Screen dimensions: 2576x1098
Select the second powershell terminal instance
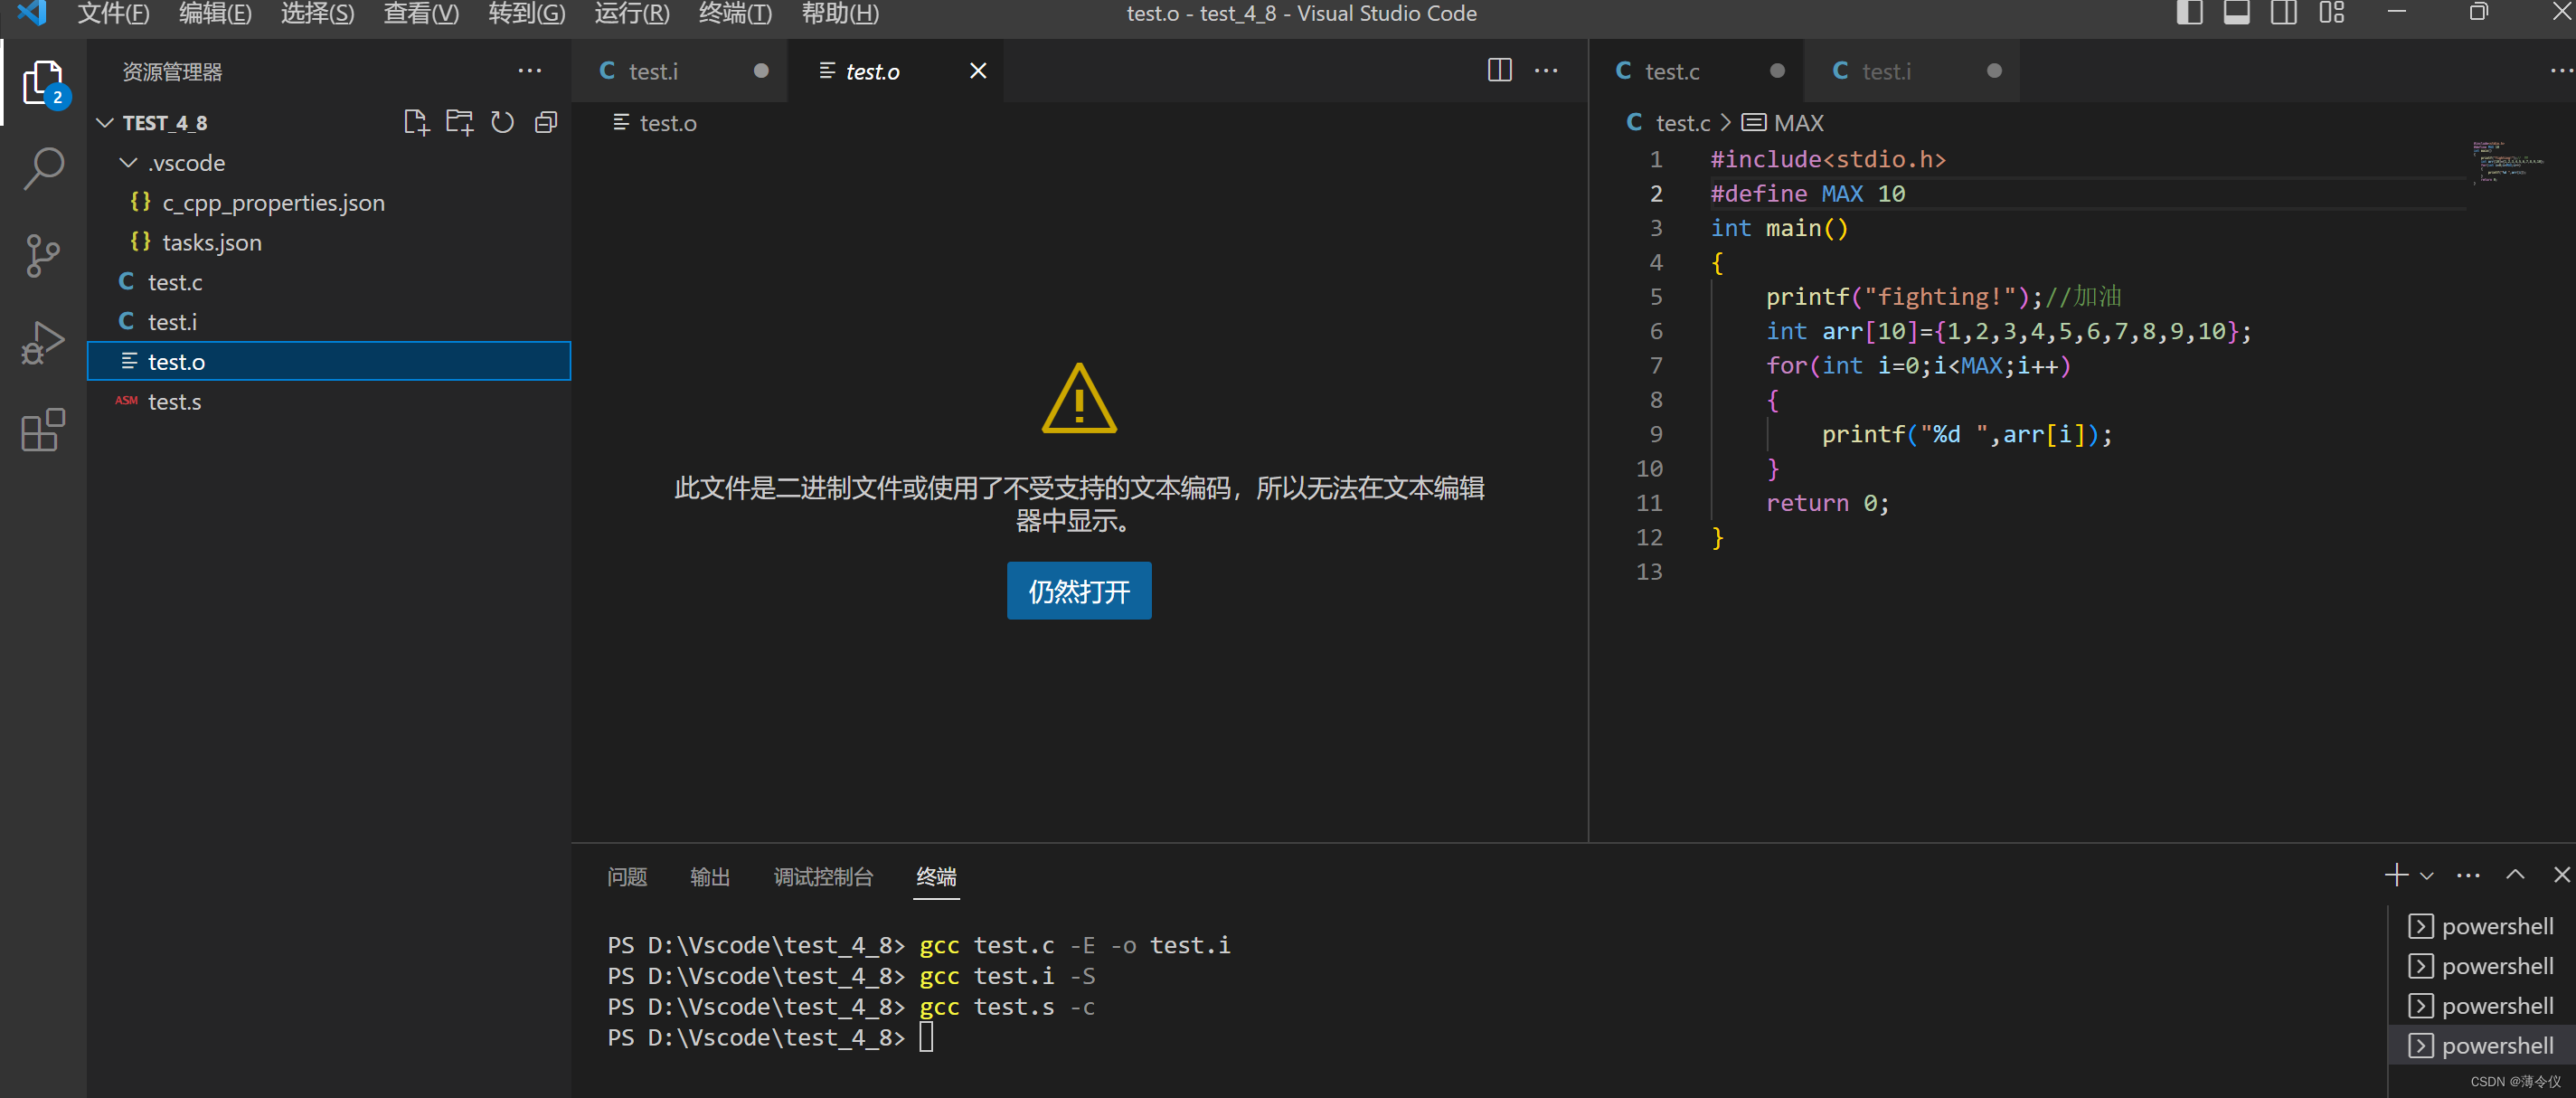pos(2481,966)
